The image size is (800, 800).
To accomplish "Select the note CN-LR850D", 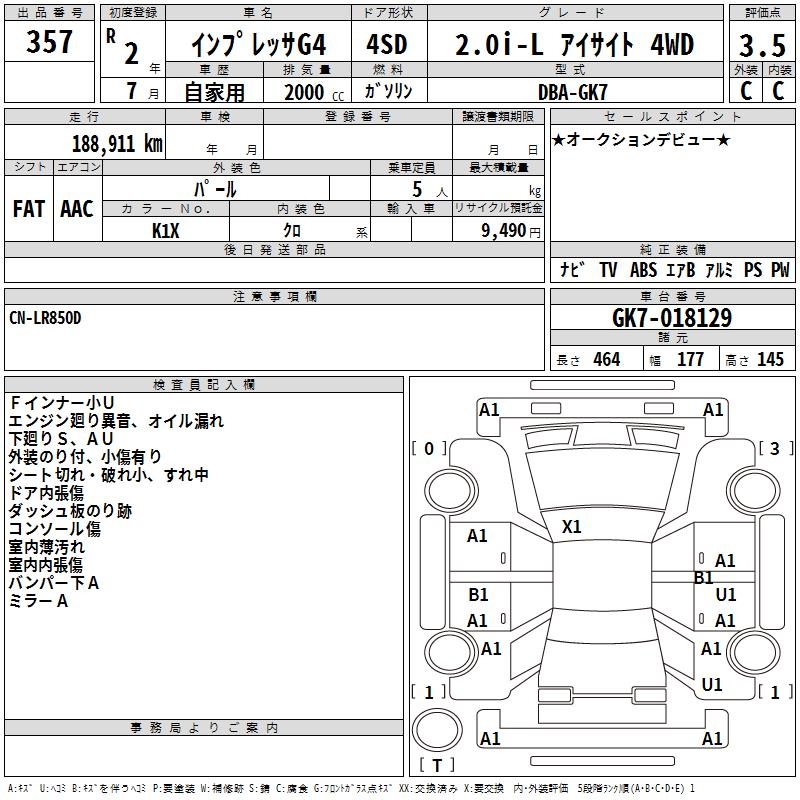I will click(45, 318).
